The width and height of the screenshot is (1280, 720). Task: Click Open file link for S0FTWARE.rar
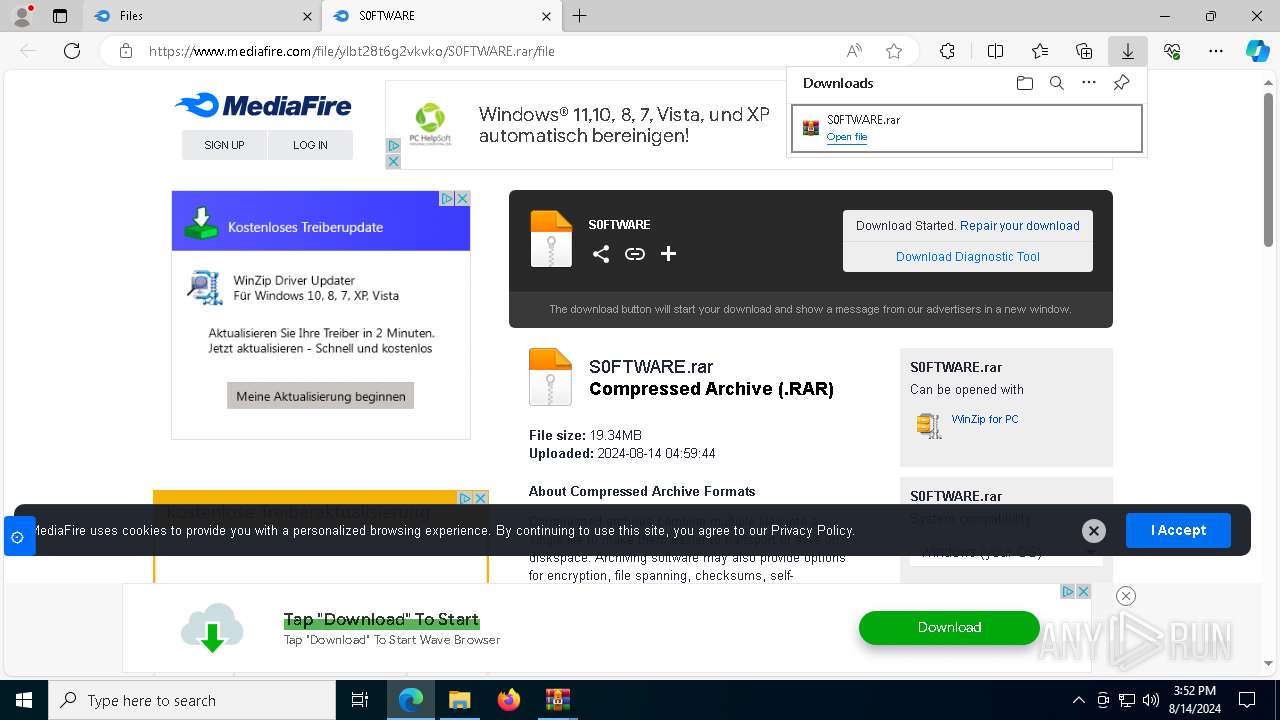[847, 137]
